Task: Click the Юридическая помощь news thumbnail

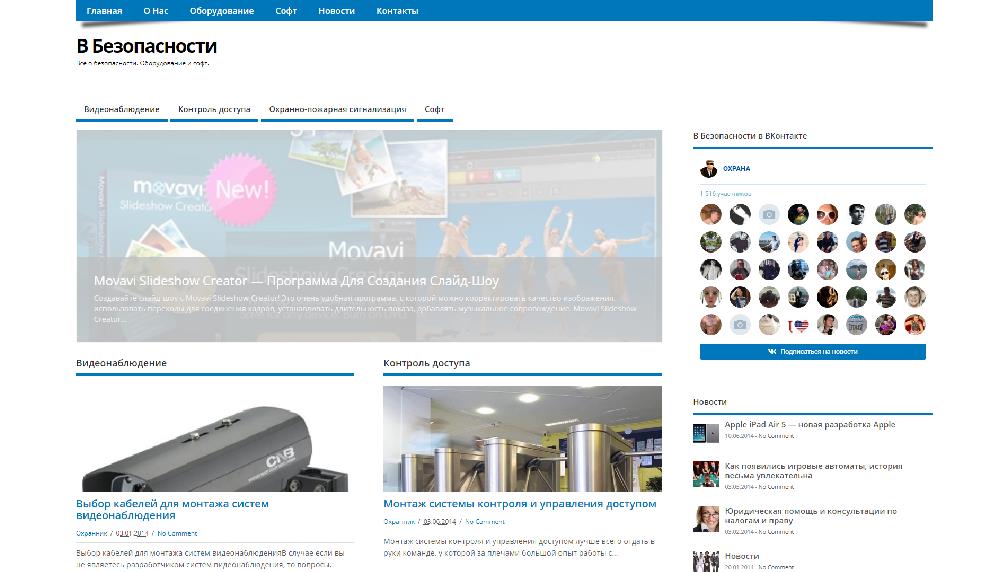Action: (706, 519)
